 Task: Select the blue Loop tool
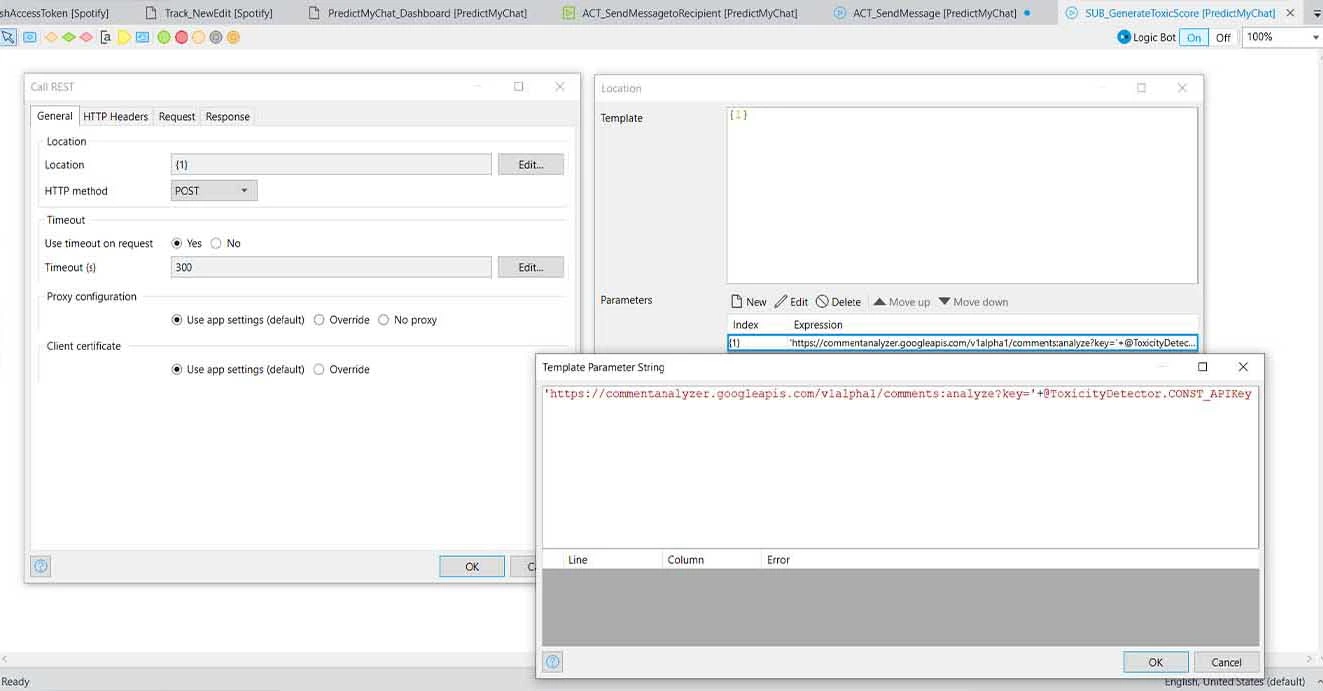click(142, 37)
